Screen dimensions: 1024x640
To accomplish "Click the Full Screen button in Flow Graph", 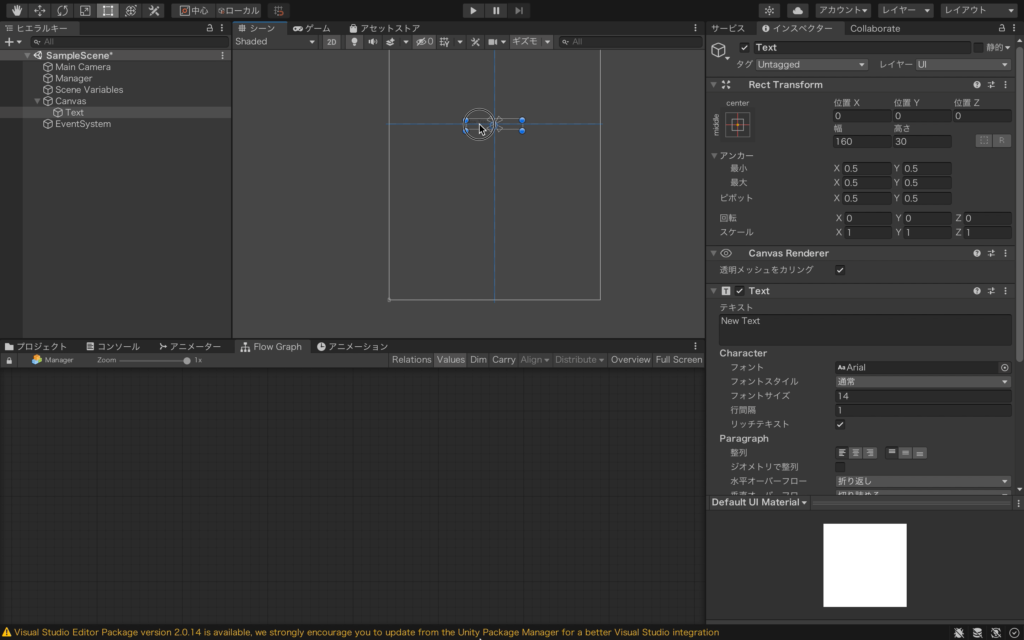I will tap(679, 360).
